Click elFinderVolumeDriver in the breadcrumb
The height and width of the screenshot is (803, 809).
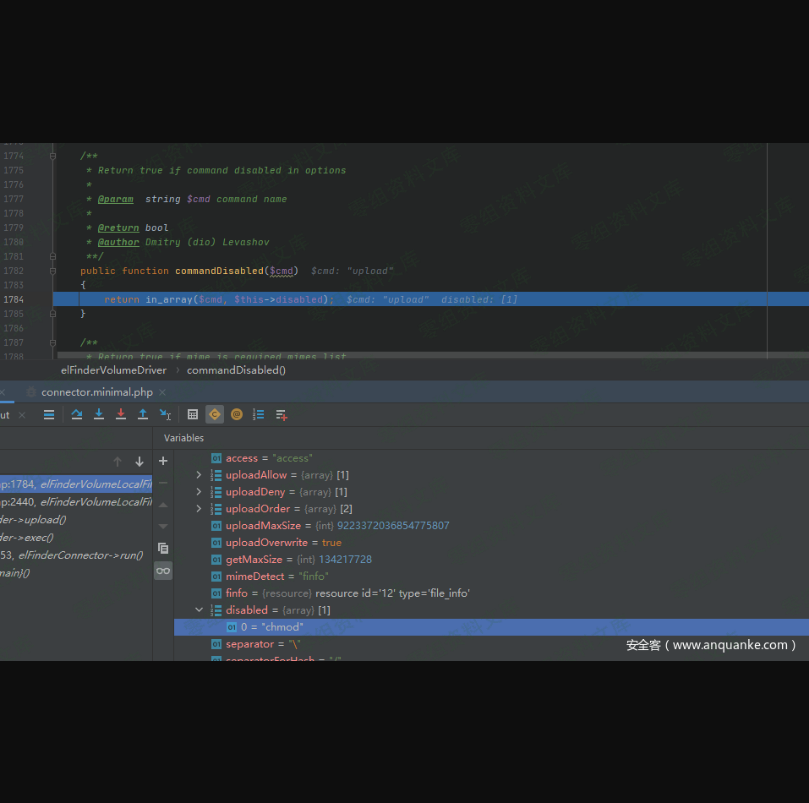(x=114, y=370)
